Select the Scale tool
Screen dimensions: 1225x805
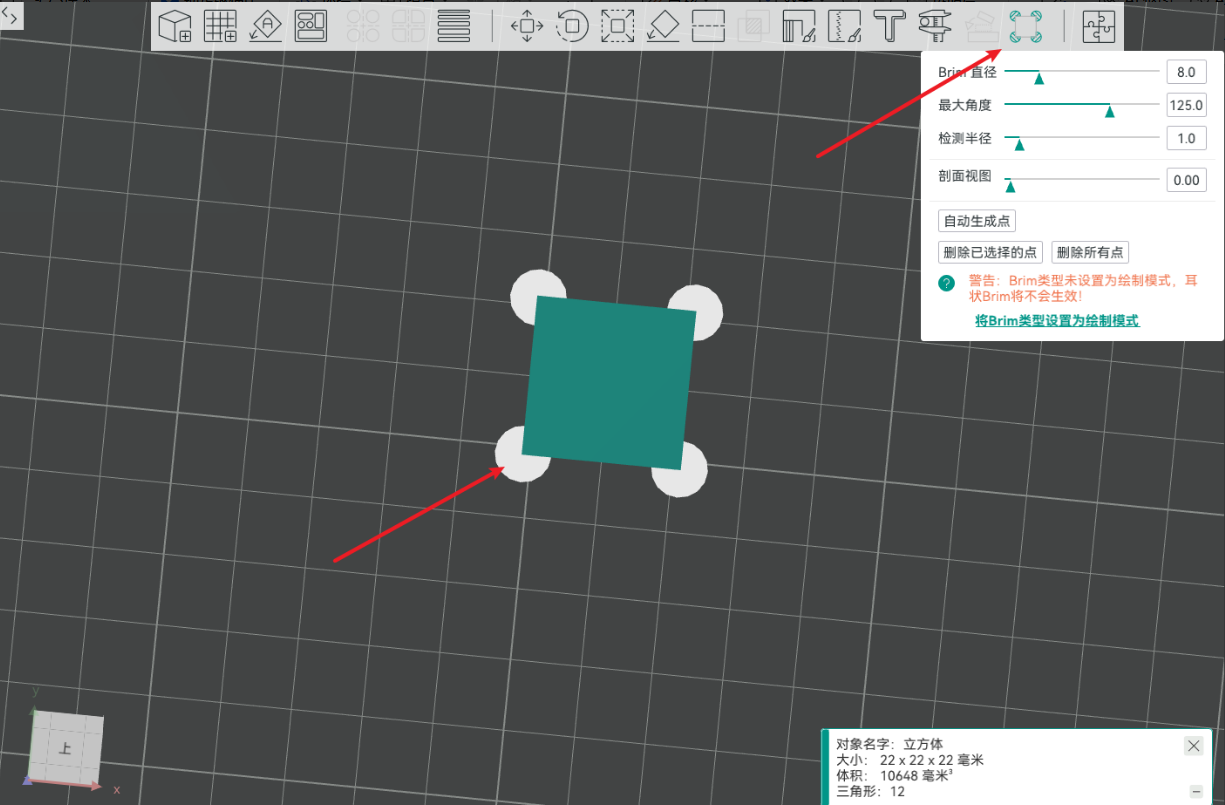click(618, 27)
